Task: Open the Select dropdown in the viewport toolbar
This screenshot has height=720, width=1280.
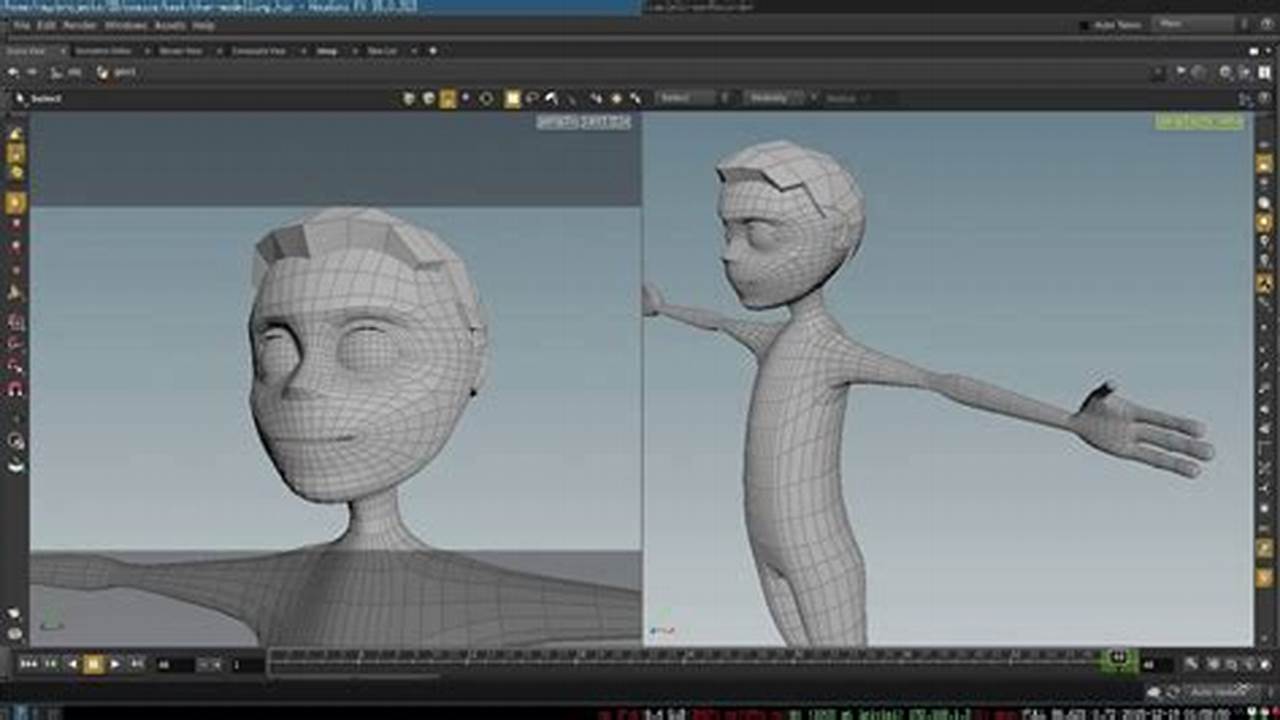Action: pos(686,98)
